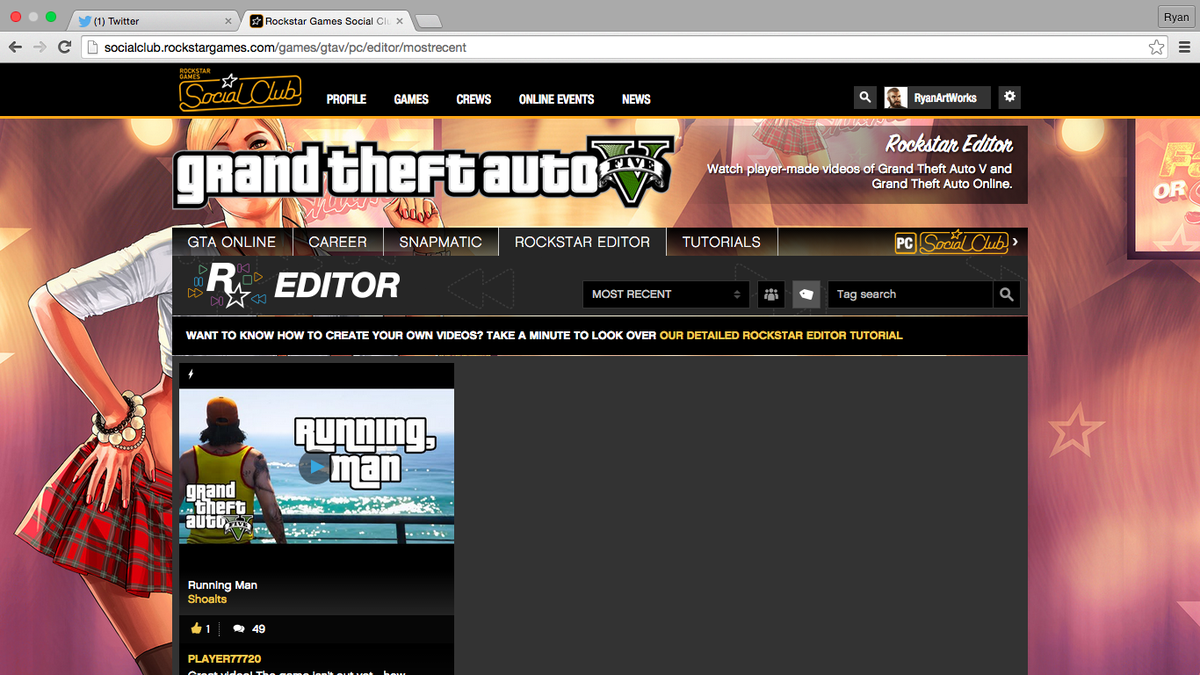The image size is (1200, 675).
Task: Click the comments speech bubble icon
Action: pyautogui.click(x=239, y=629)
